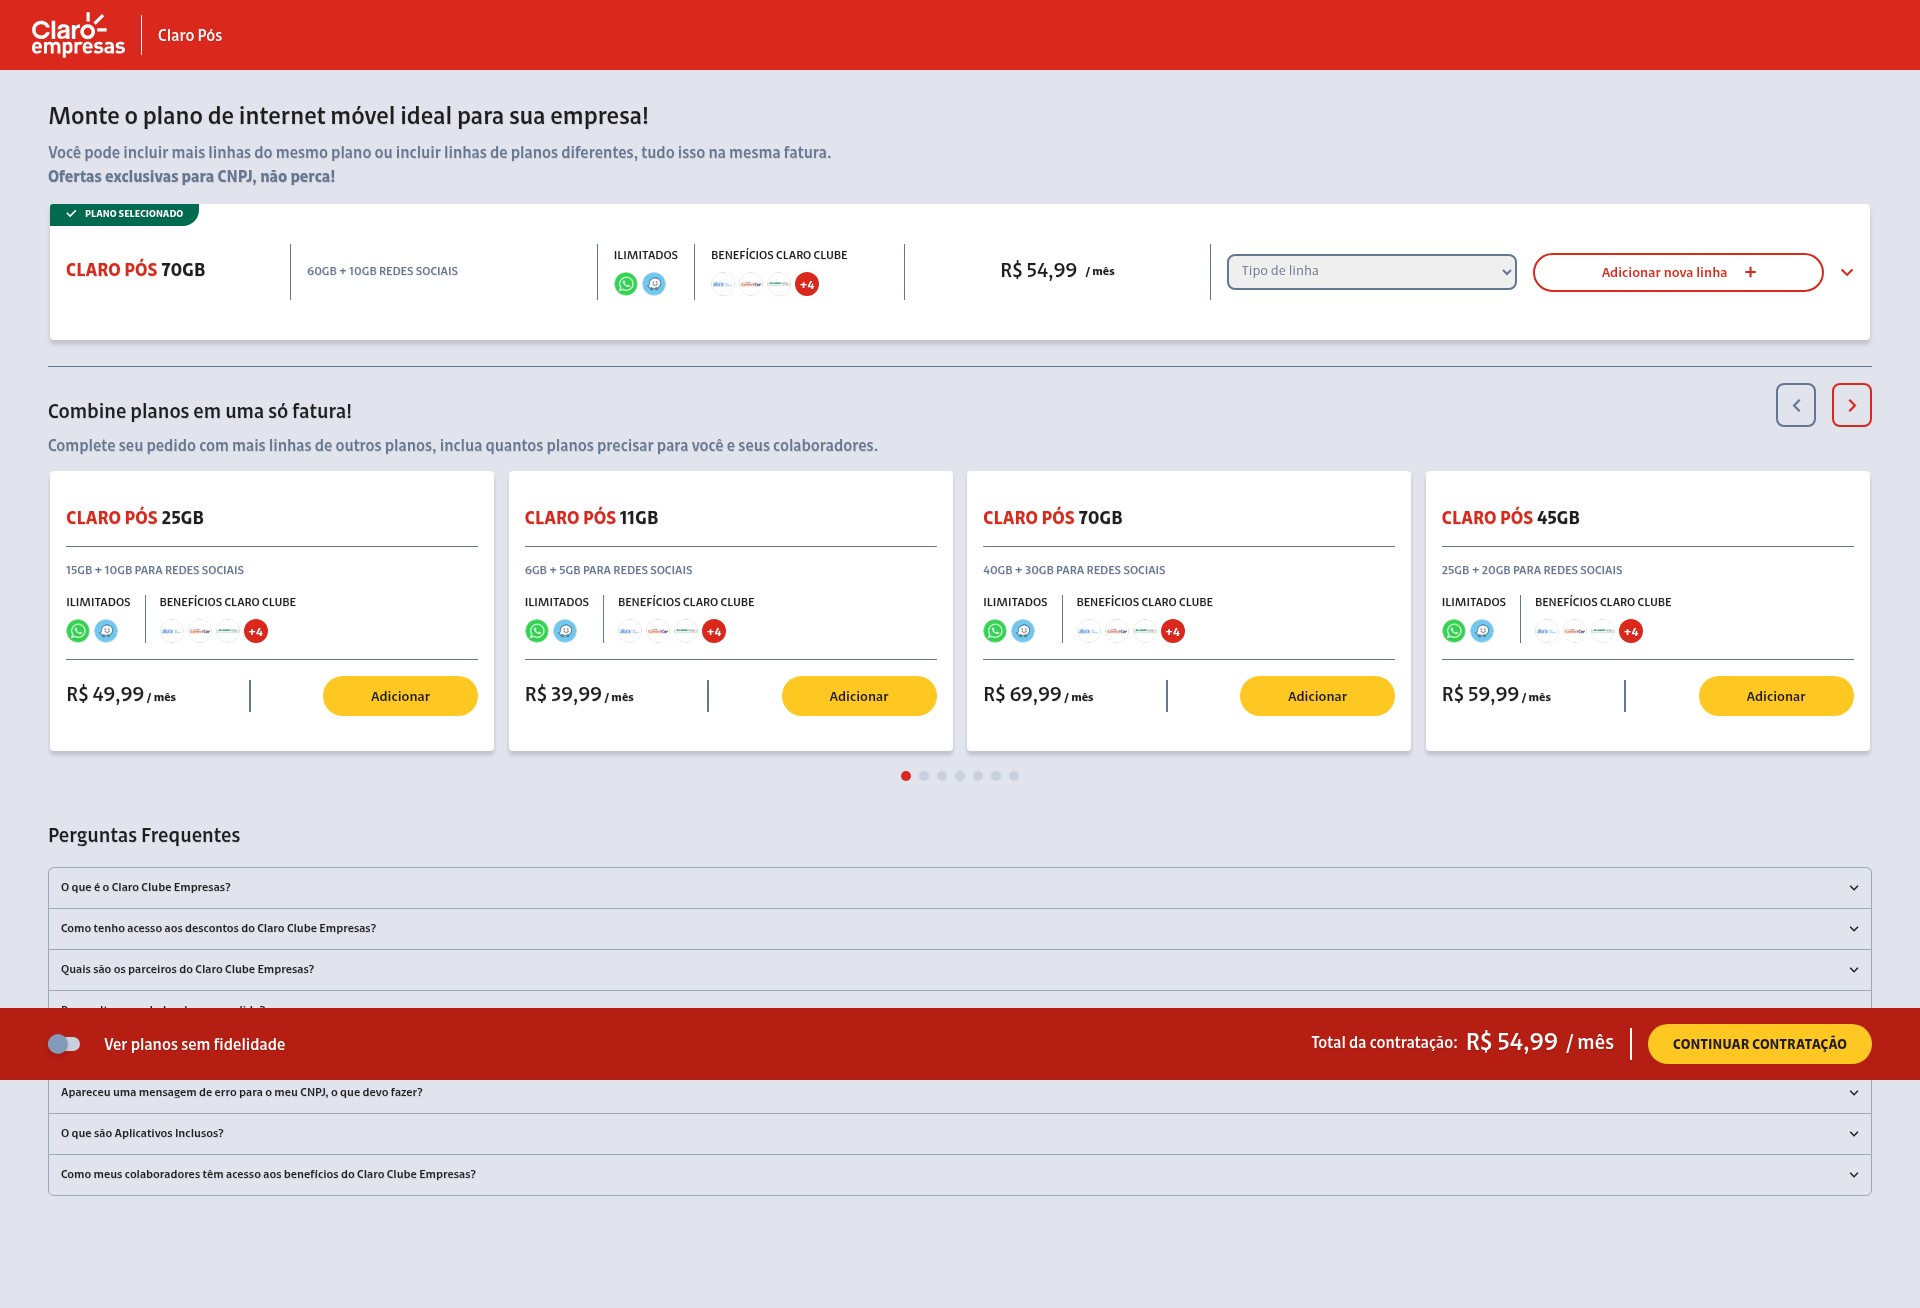Open the Claro Pós header link
The image size is (1920, 1308).
pyautogui.click(x=190, y=35)
